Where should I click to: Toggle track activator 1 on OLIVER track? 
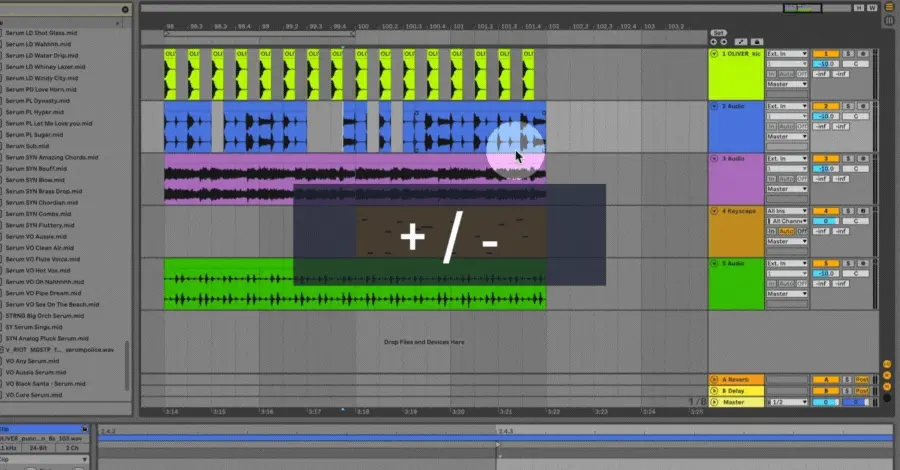(x=826, y=54)
